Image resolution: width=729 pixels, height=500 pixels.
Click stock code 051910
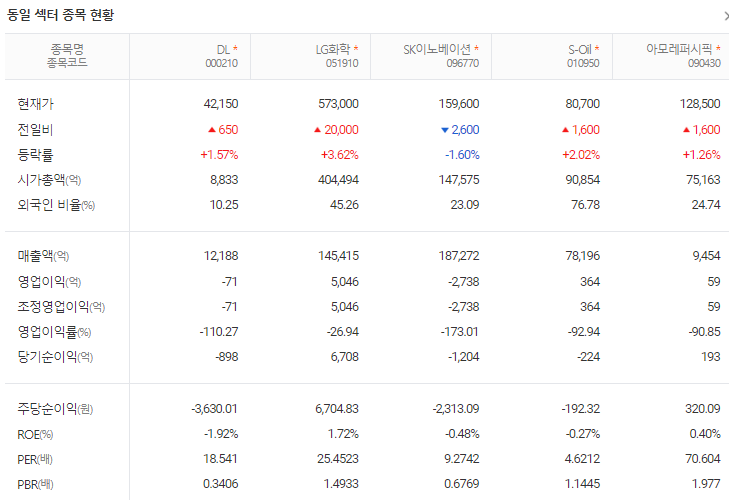[342, 63]
